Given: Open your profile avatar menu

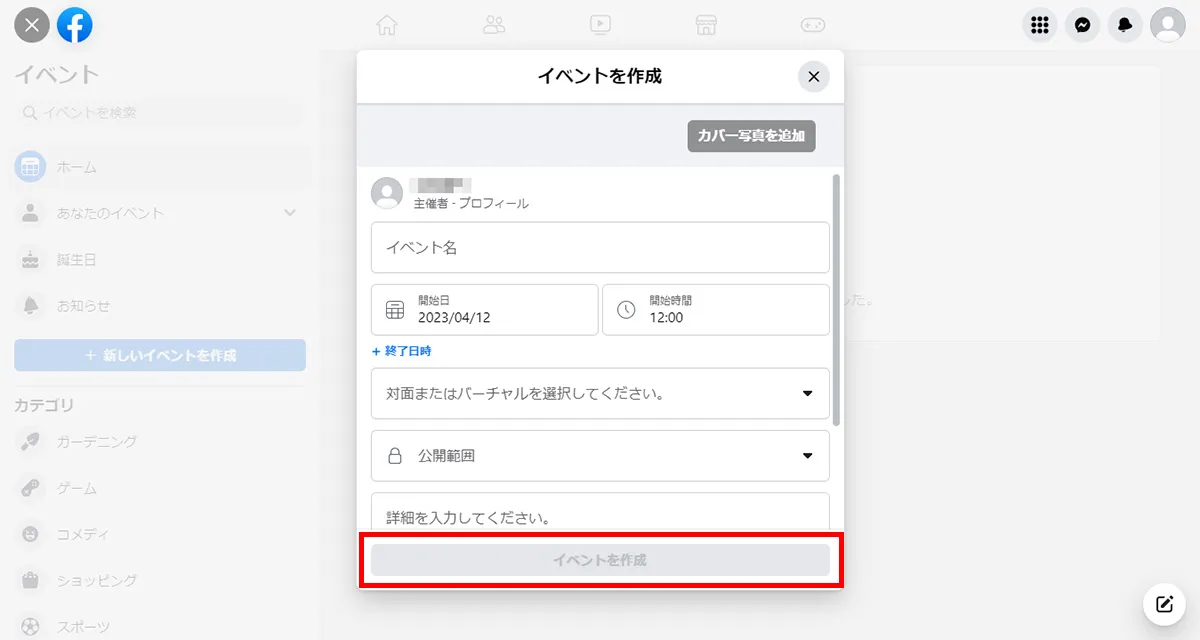Looking at the screenshot, I should [x=1167, y=25].
